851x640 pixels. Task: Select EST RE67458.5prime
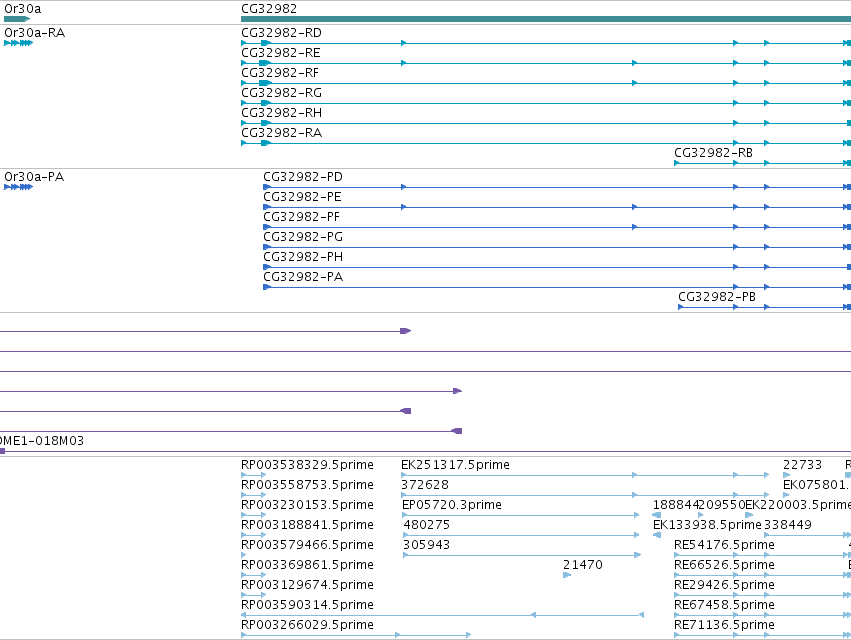point(724,606)
